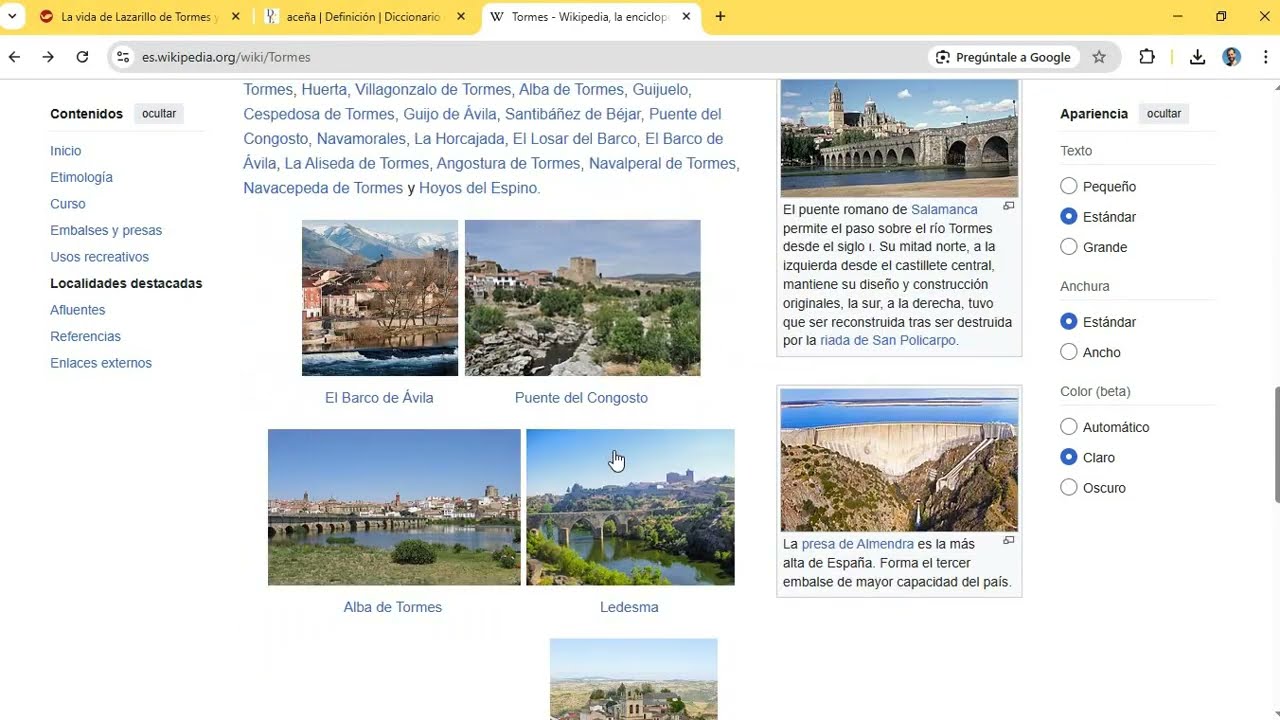Open the Chrome three-dot menu

[x=1266, y=57]
